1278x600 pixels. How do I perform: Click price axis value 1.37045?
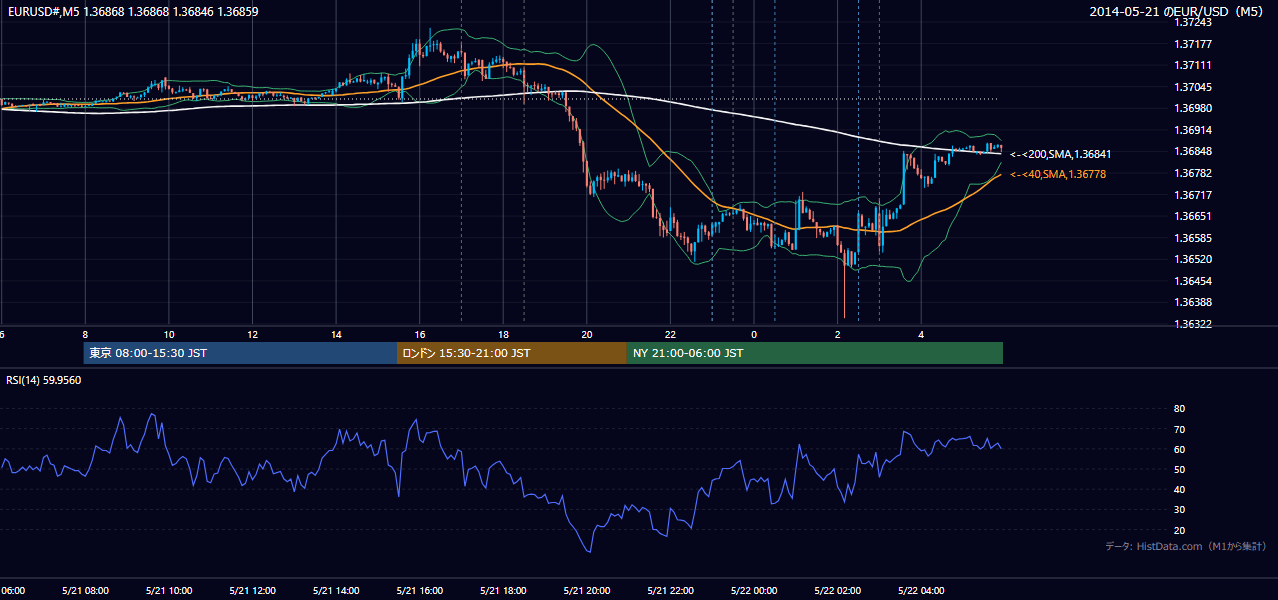coord(1193,87)
